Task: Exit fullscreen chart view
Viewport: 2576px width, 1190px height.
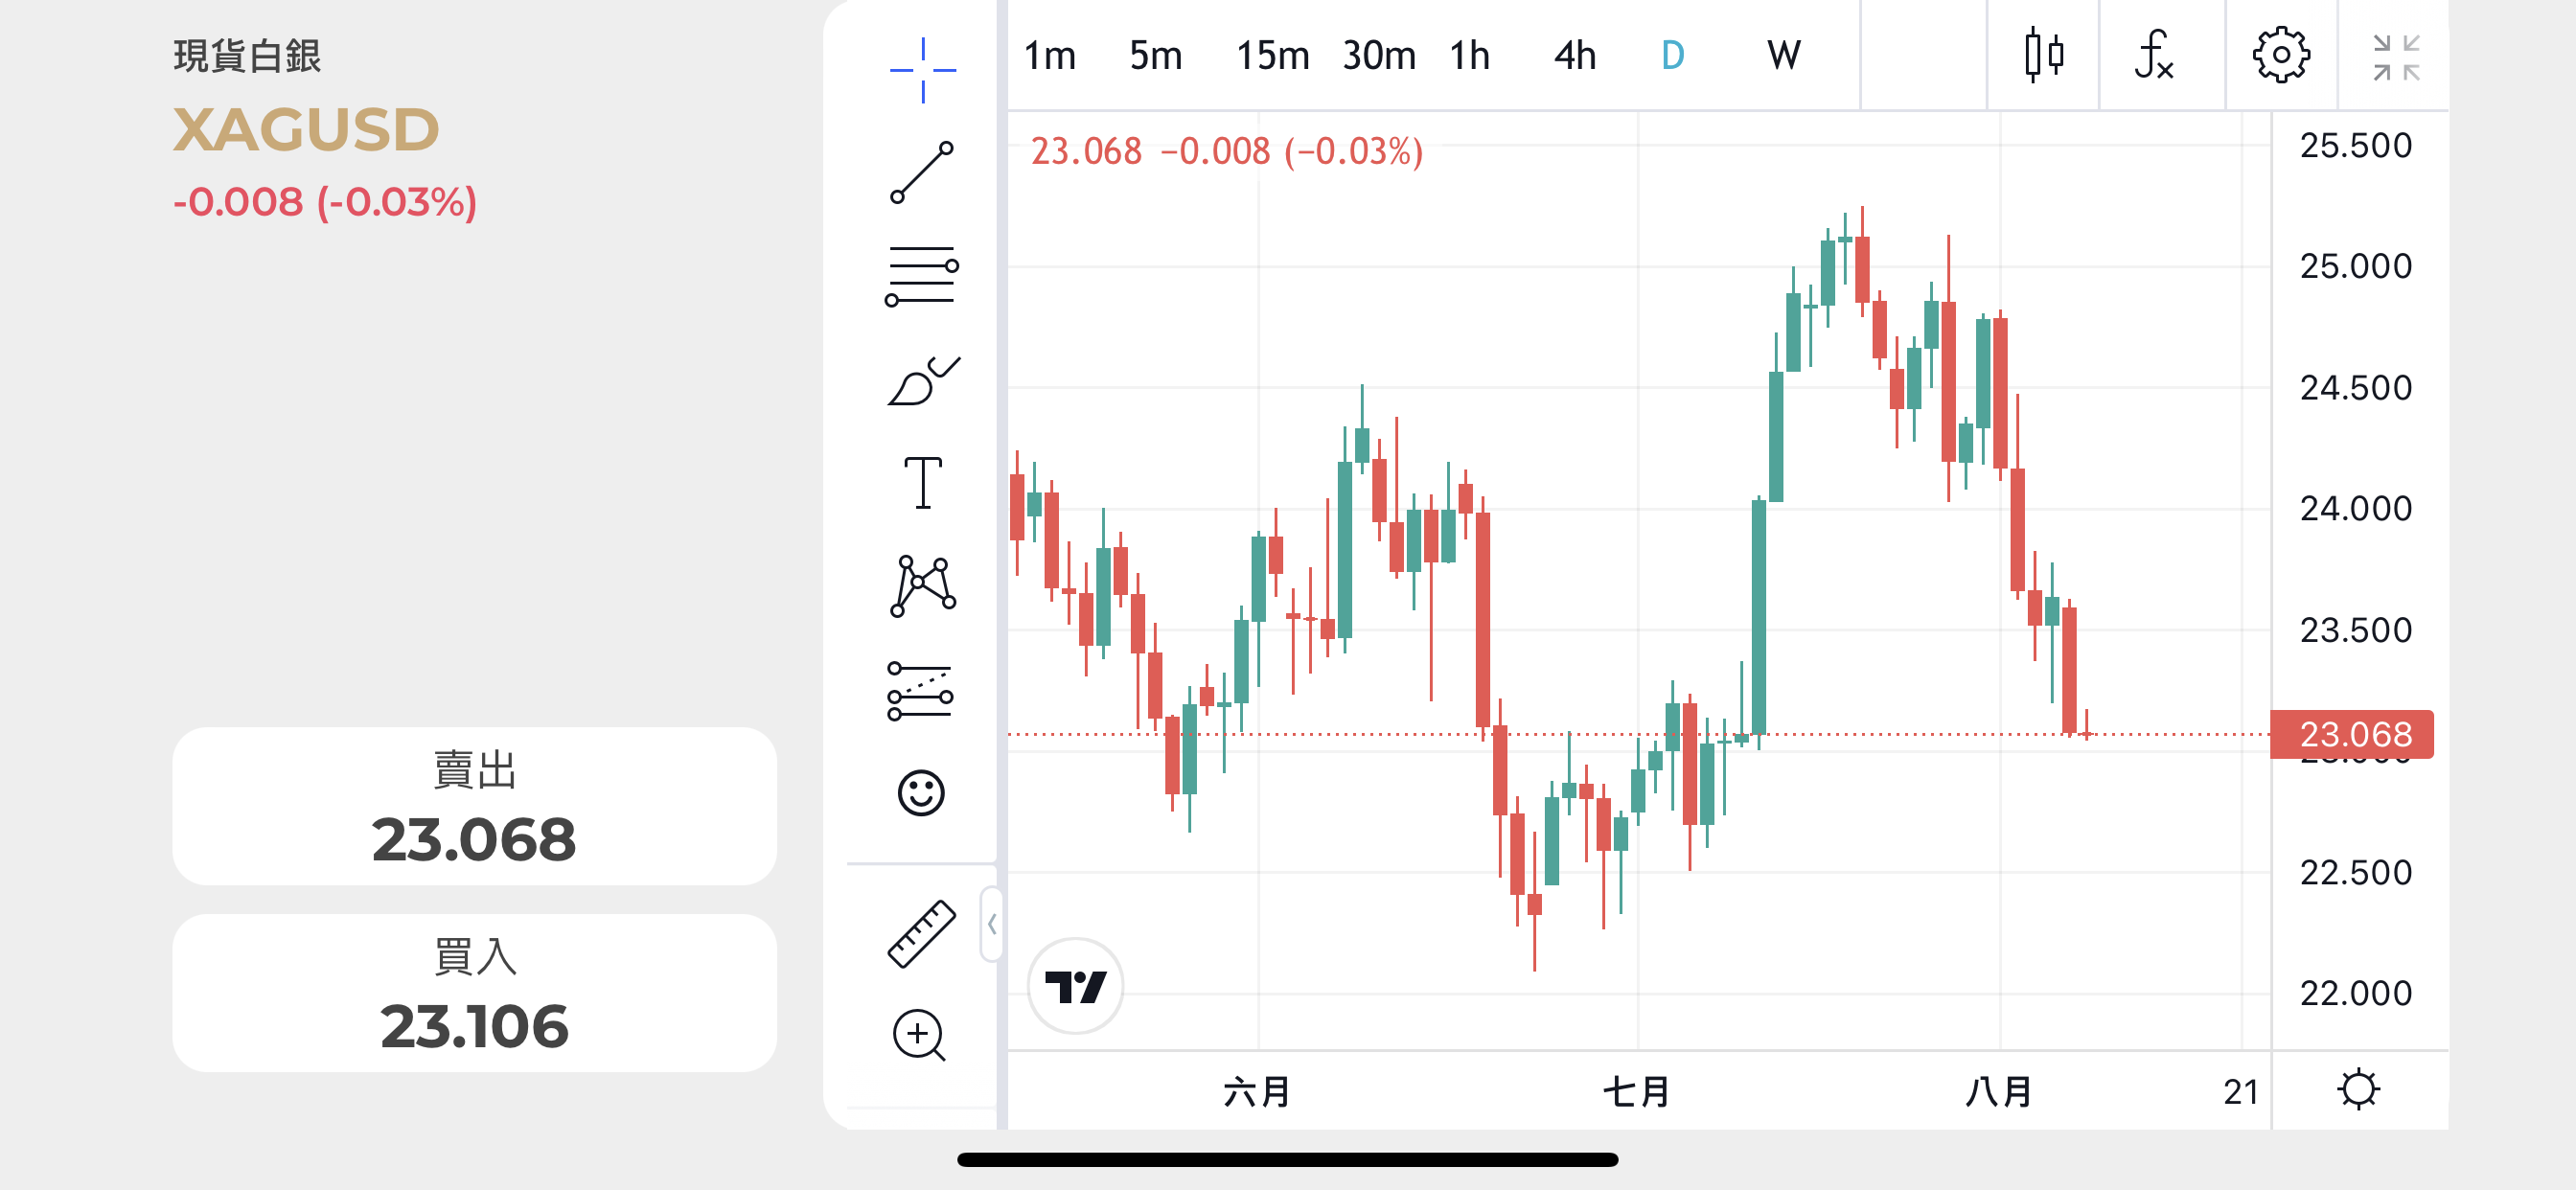Action: 2396,57
